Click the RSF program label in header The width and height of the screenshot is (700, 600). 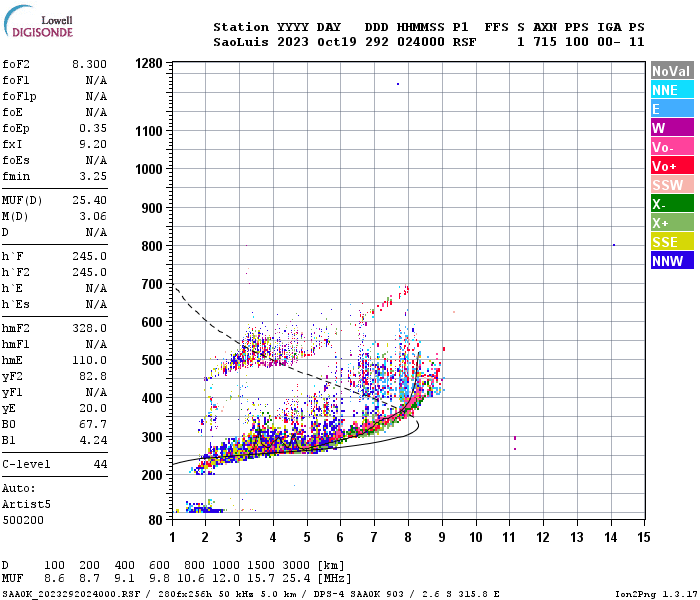click(464, 42)
